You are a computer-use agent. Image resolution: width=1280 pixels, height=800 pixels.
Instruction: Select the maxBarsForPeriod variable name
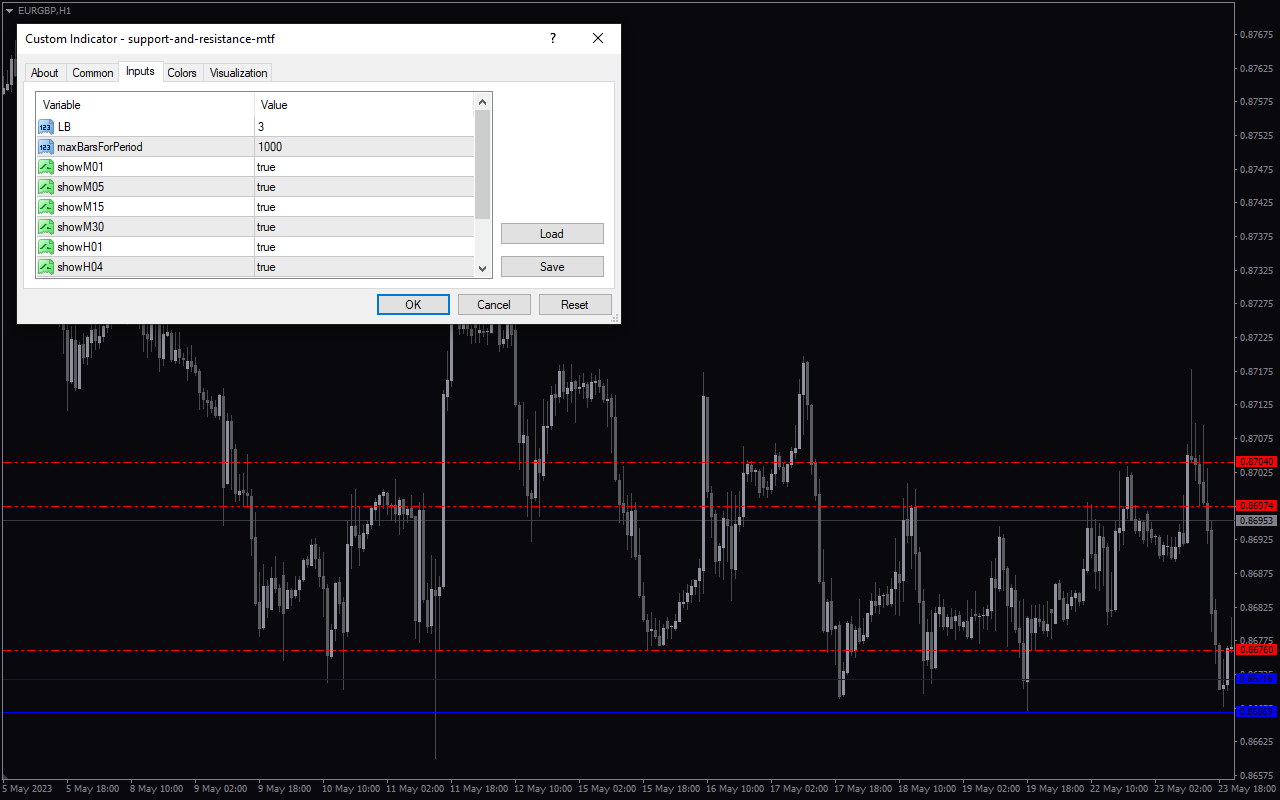click(x=100, y=147)
